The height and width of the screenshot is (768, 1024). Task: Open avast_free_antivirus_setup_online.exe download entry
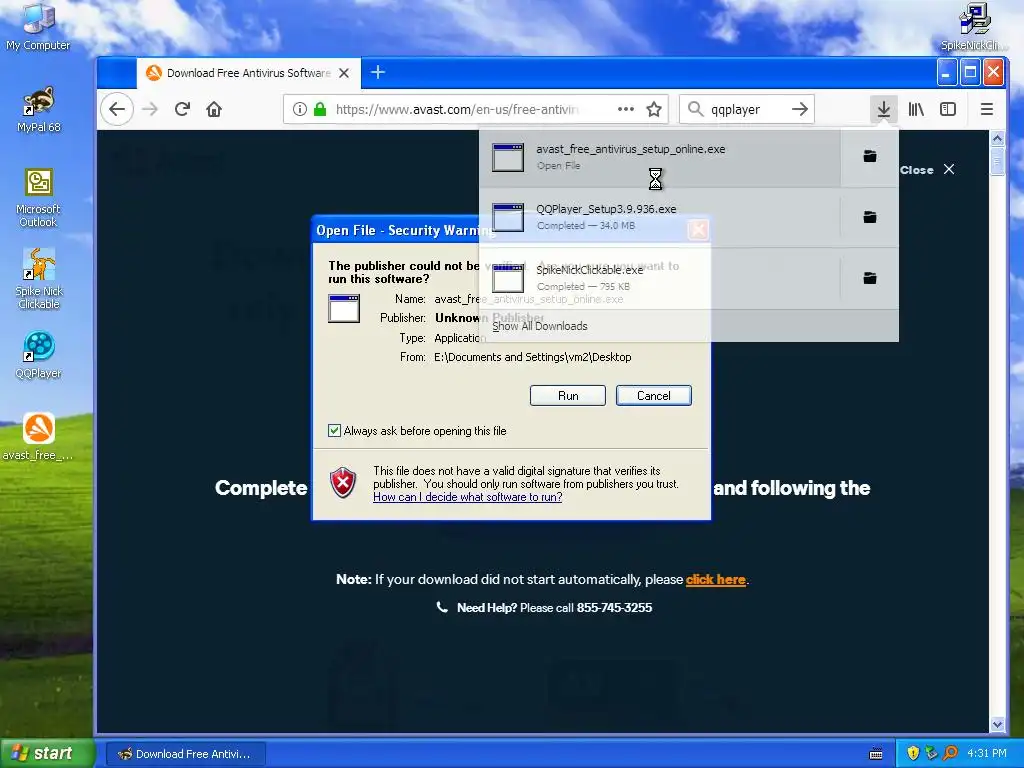(660, 157)
